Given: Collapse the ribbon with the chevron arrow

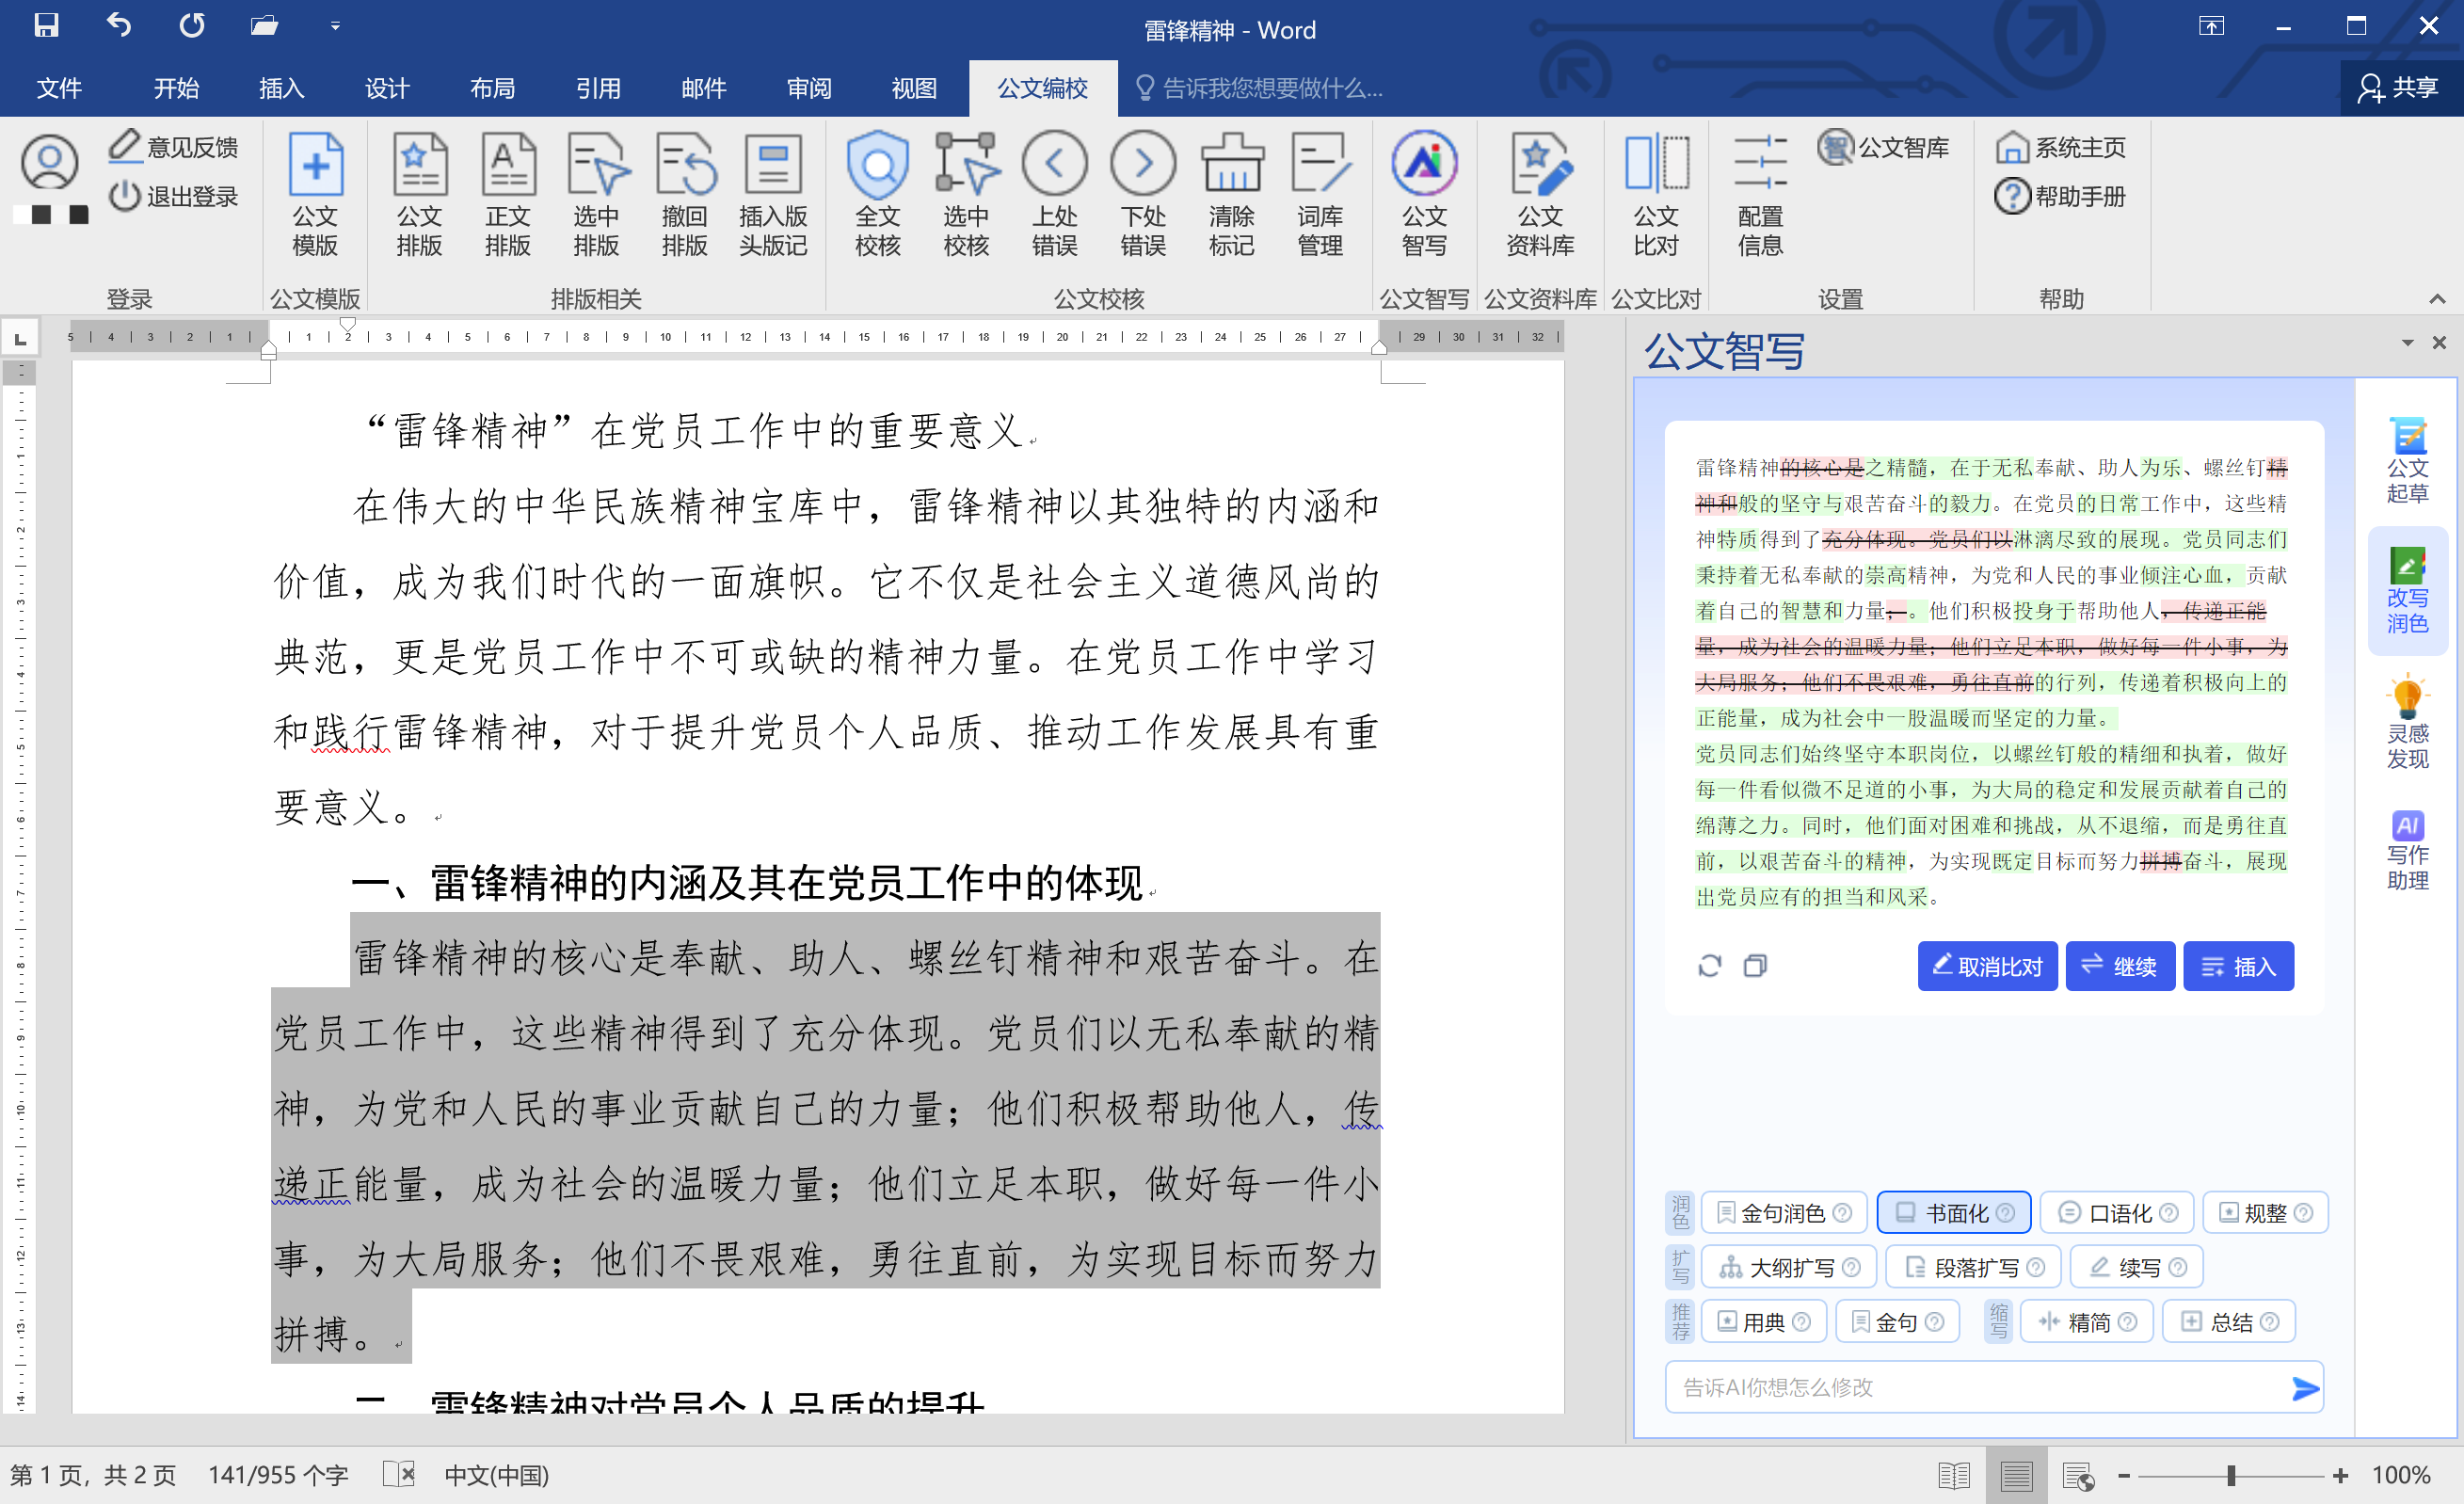Looking at the screenshot, I should (x=2437, y=299).
